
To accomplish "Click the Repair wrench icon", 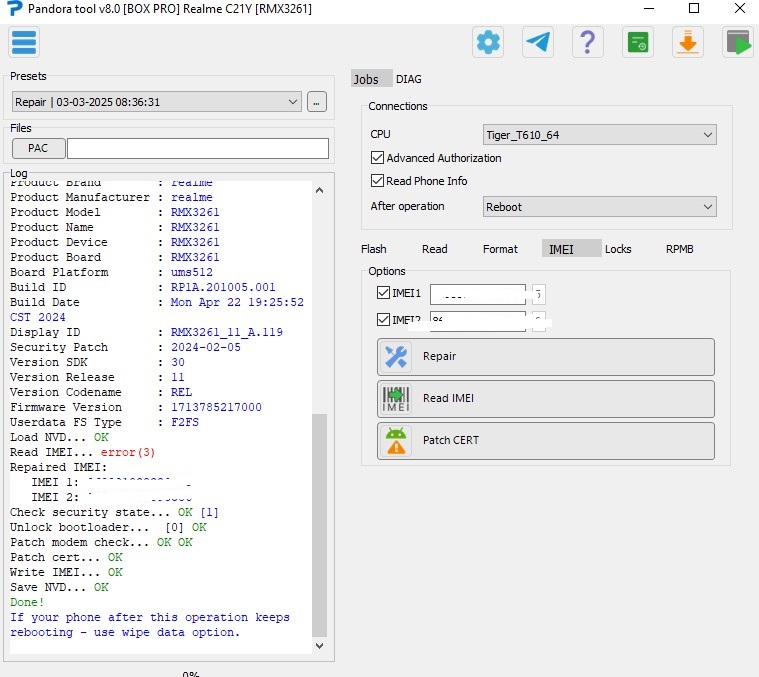I will click(x=396, y=357).
